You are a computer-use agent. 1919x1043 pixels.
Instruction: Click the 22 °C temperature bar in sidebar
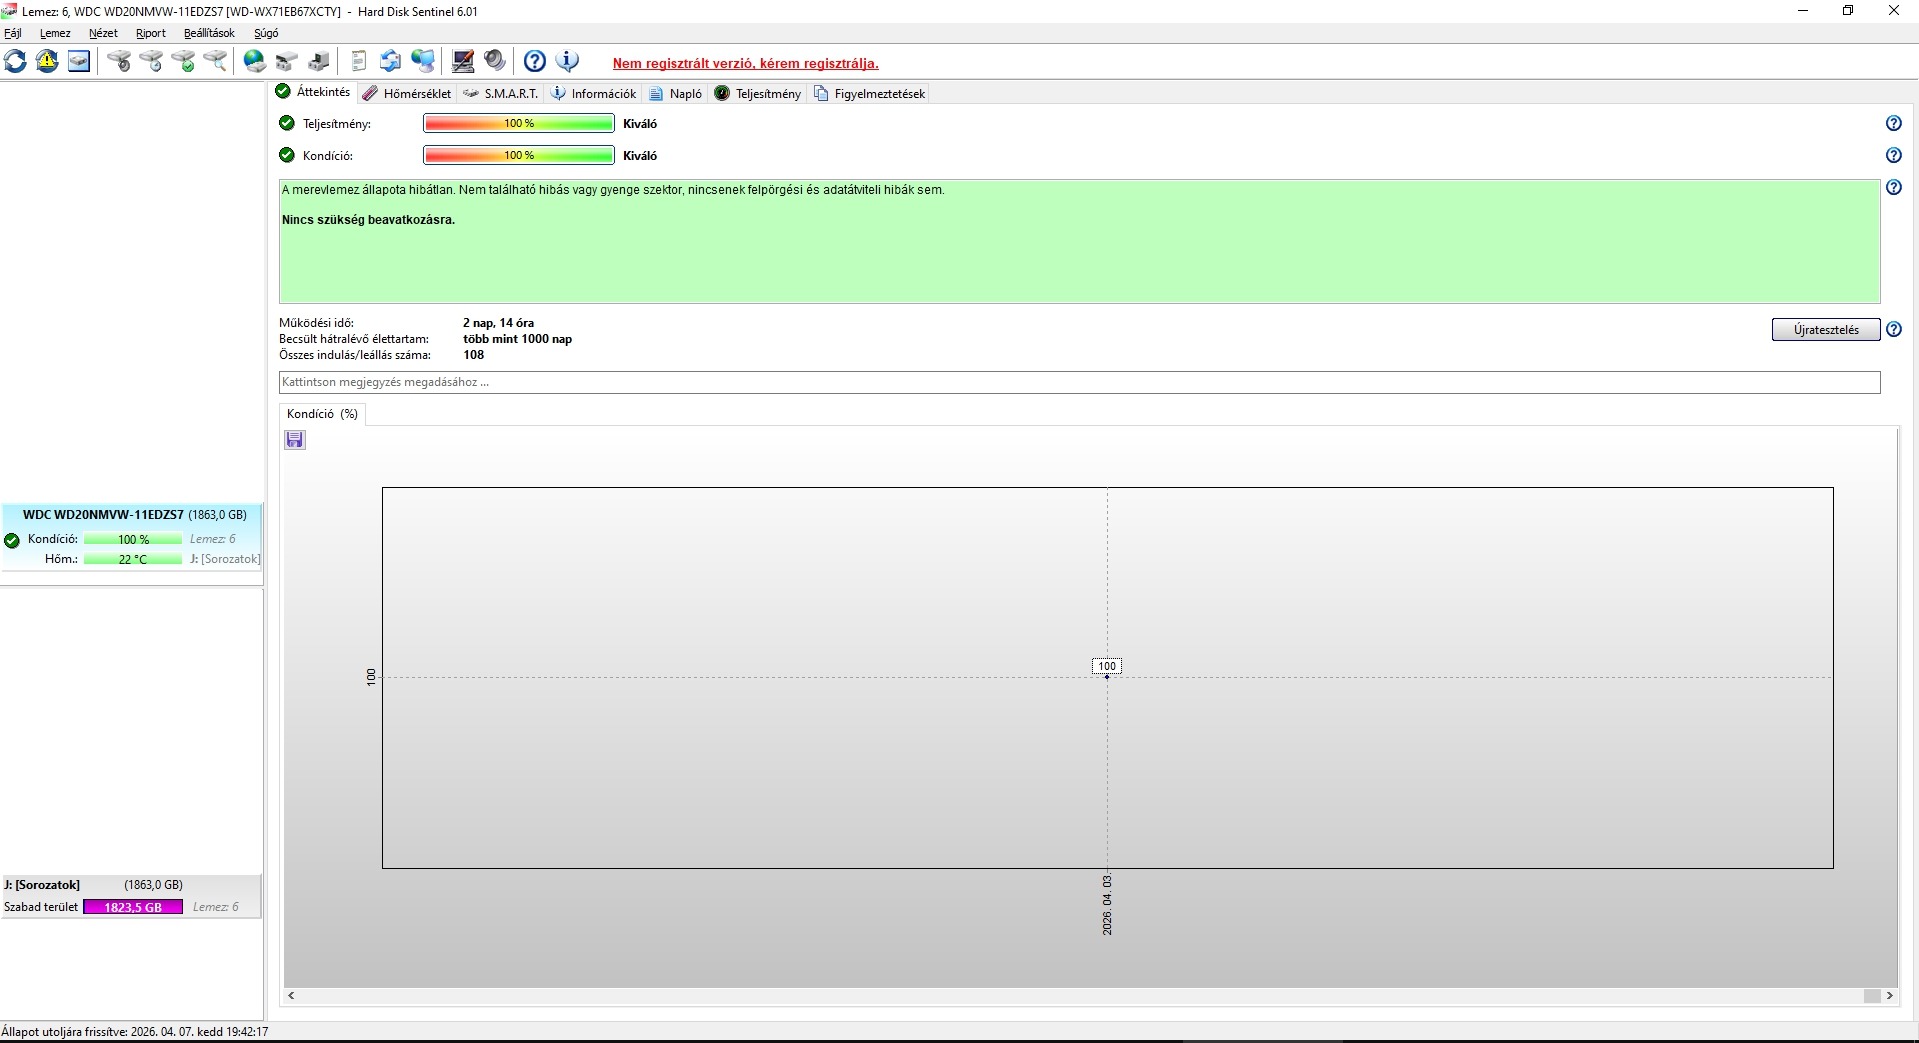(x=133, y=559)
